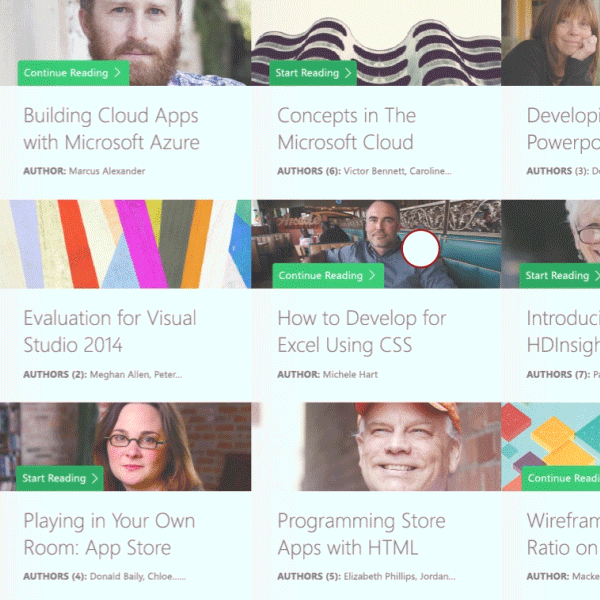Click Start Reading on Concepts in The Microsoft Cloud
The width and height of the screenshot is (600, 600).
313,73
